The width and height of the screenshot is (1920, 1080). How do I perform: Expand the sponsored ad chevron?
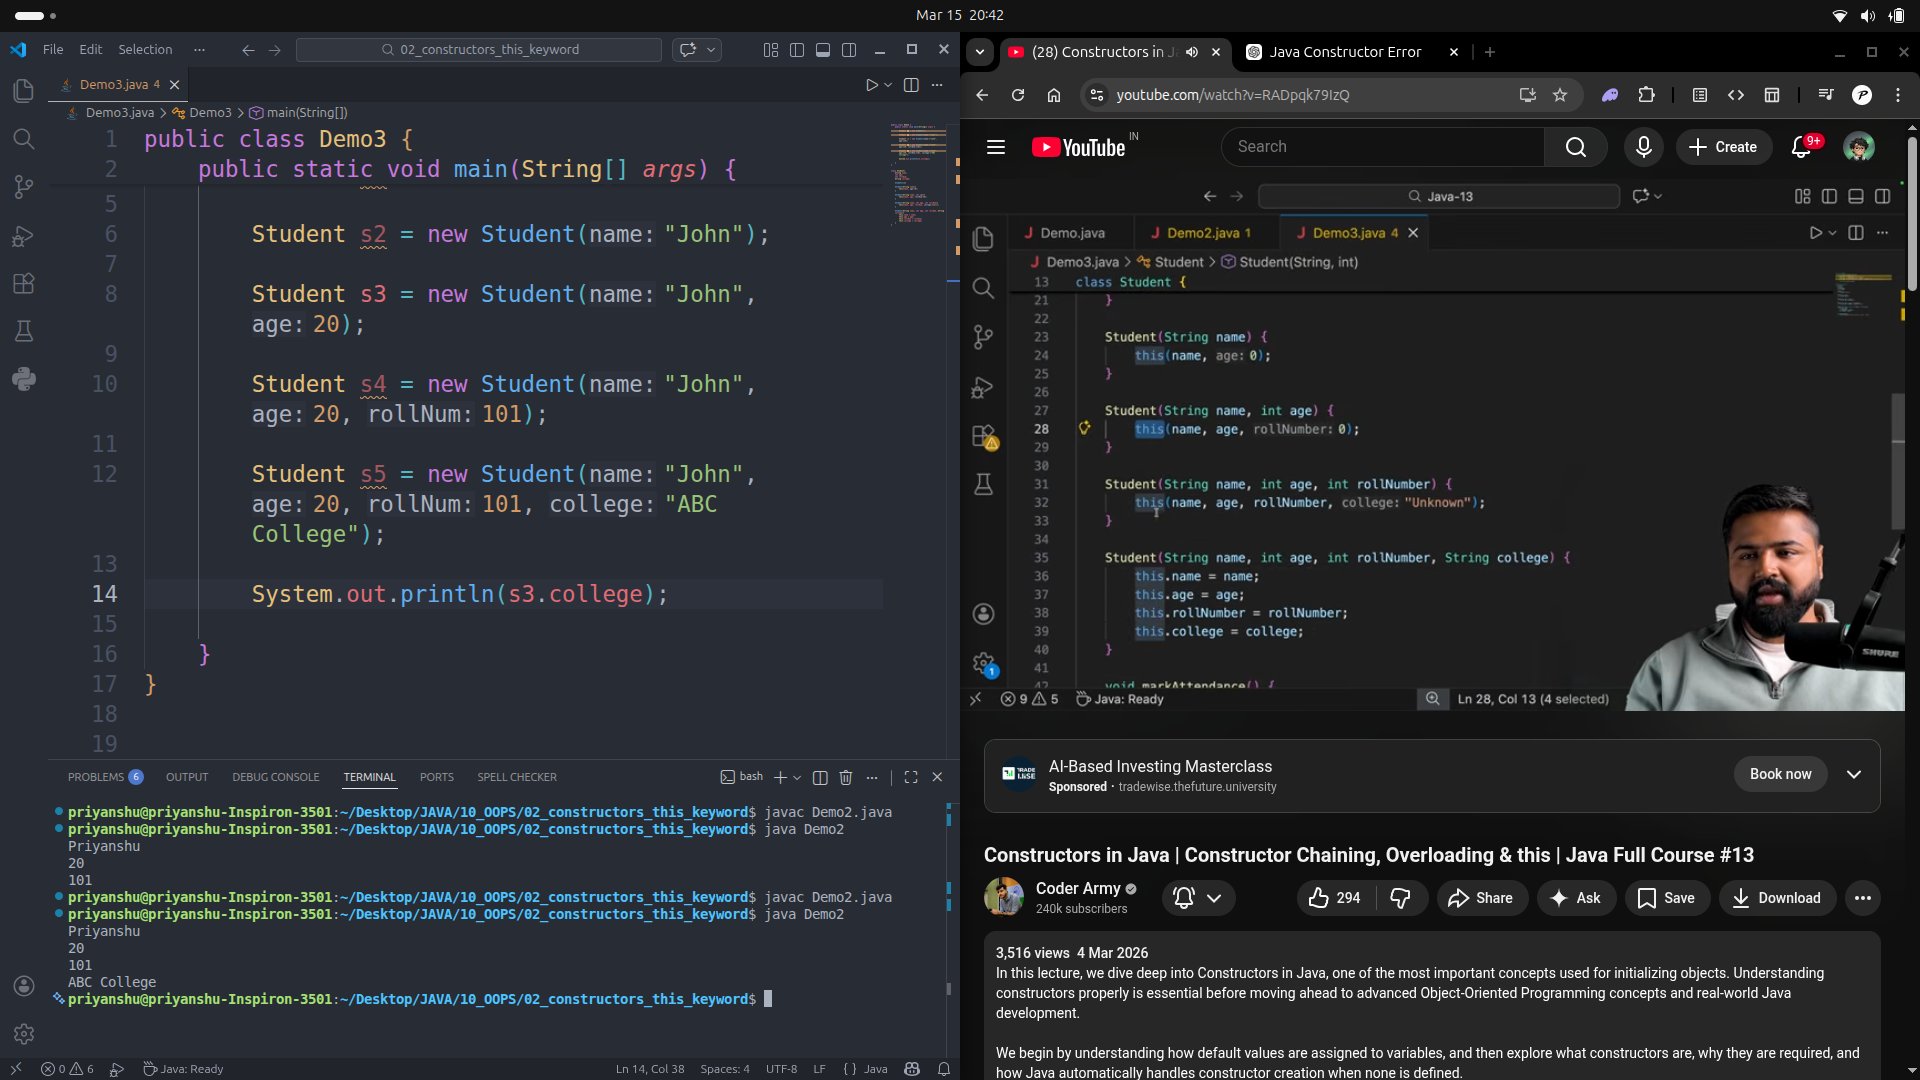1853,774
